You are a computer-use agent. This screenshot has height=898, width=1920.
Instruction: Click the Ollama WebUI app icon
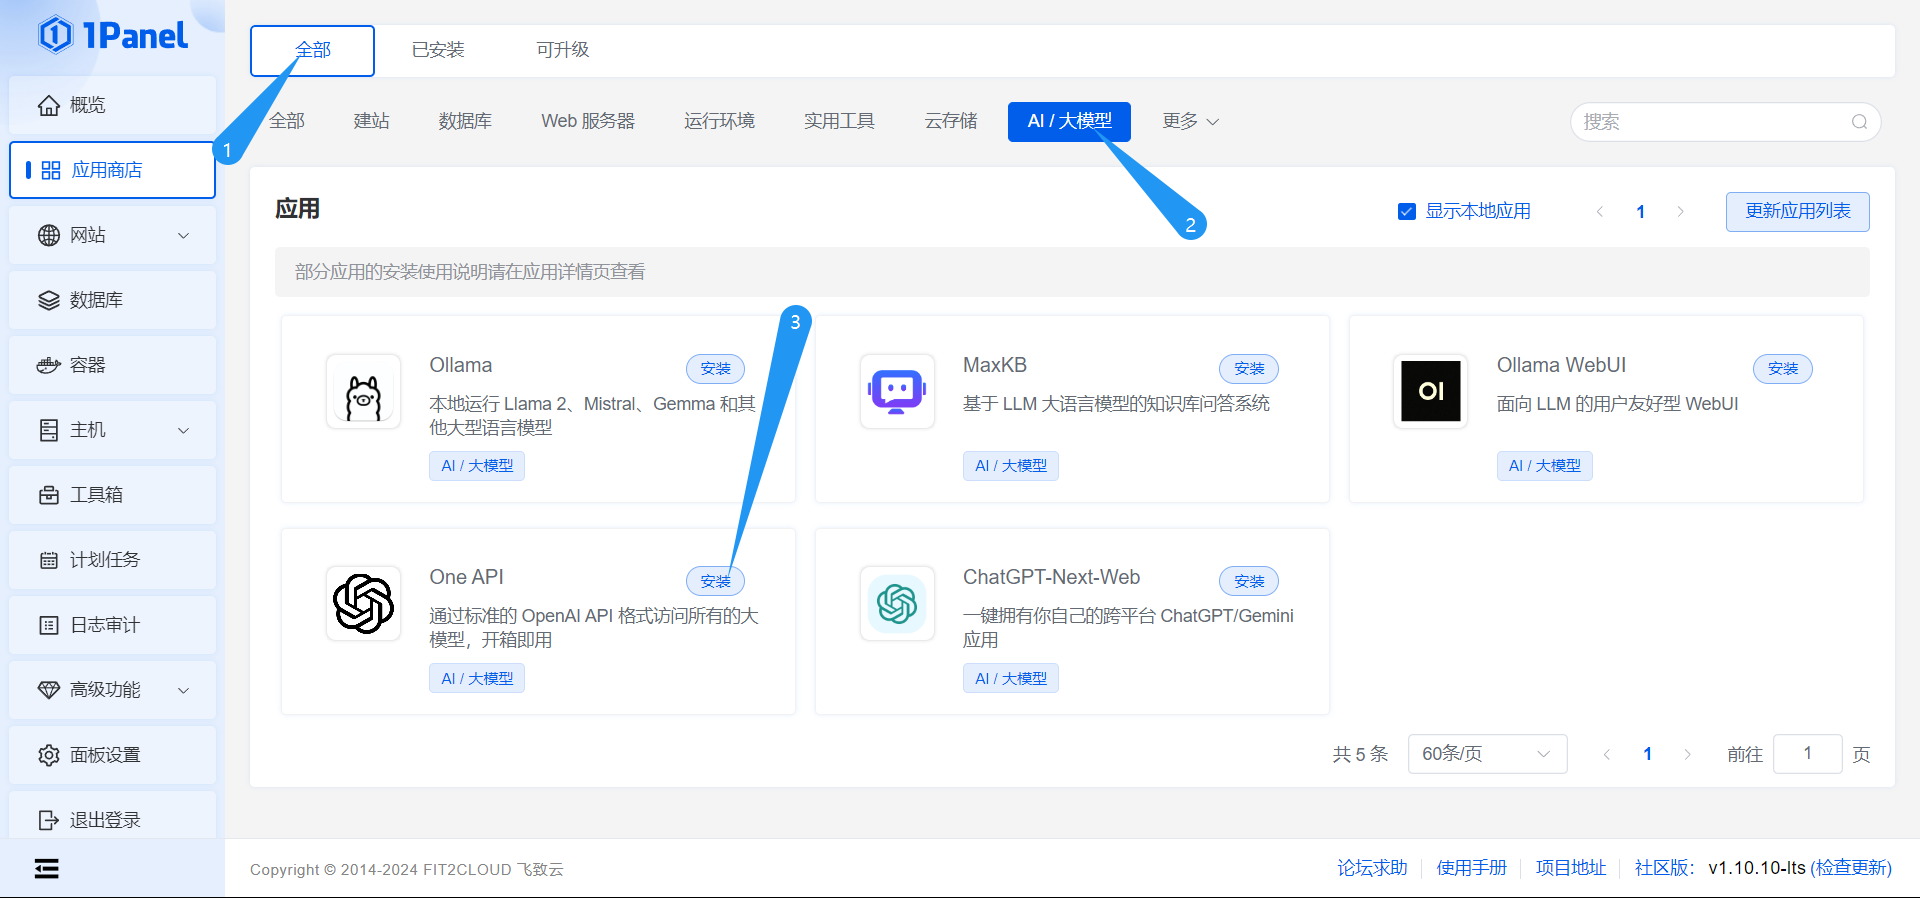(x=1430, y=391)
